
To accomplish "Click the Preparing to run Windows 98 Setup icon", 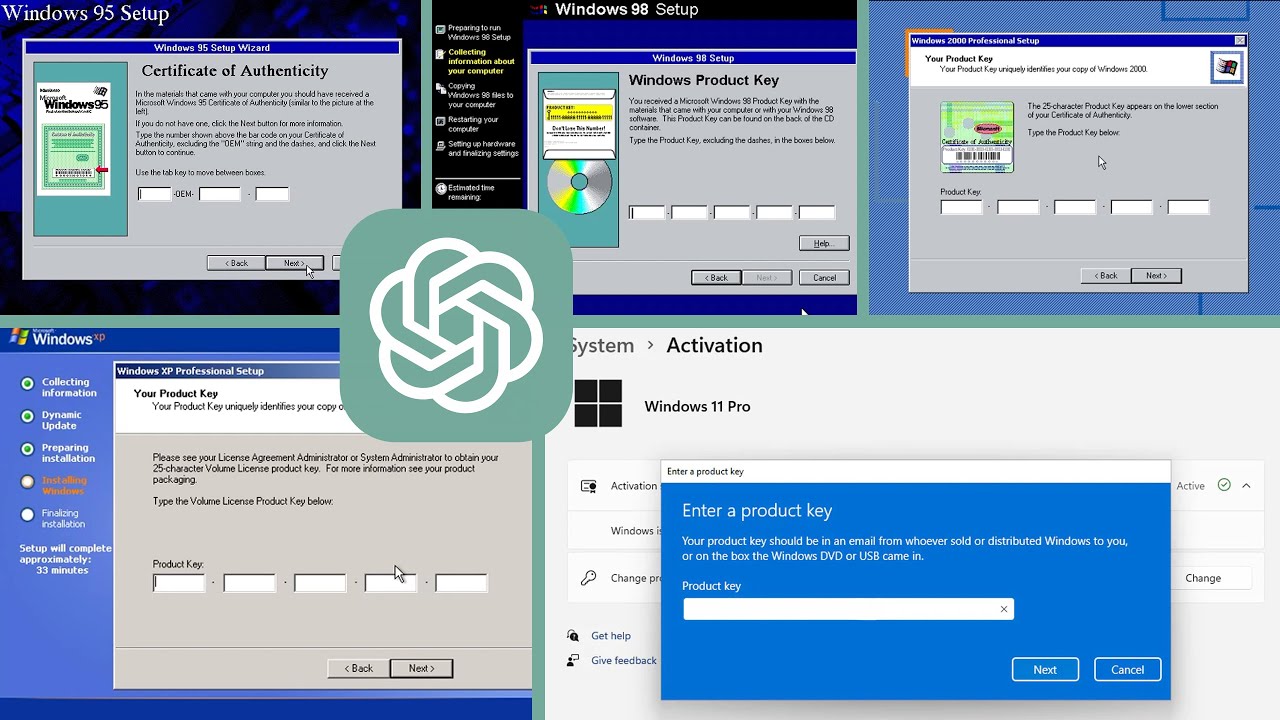I will point(441,30).
